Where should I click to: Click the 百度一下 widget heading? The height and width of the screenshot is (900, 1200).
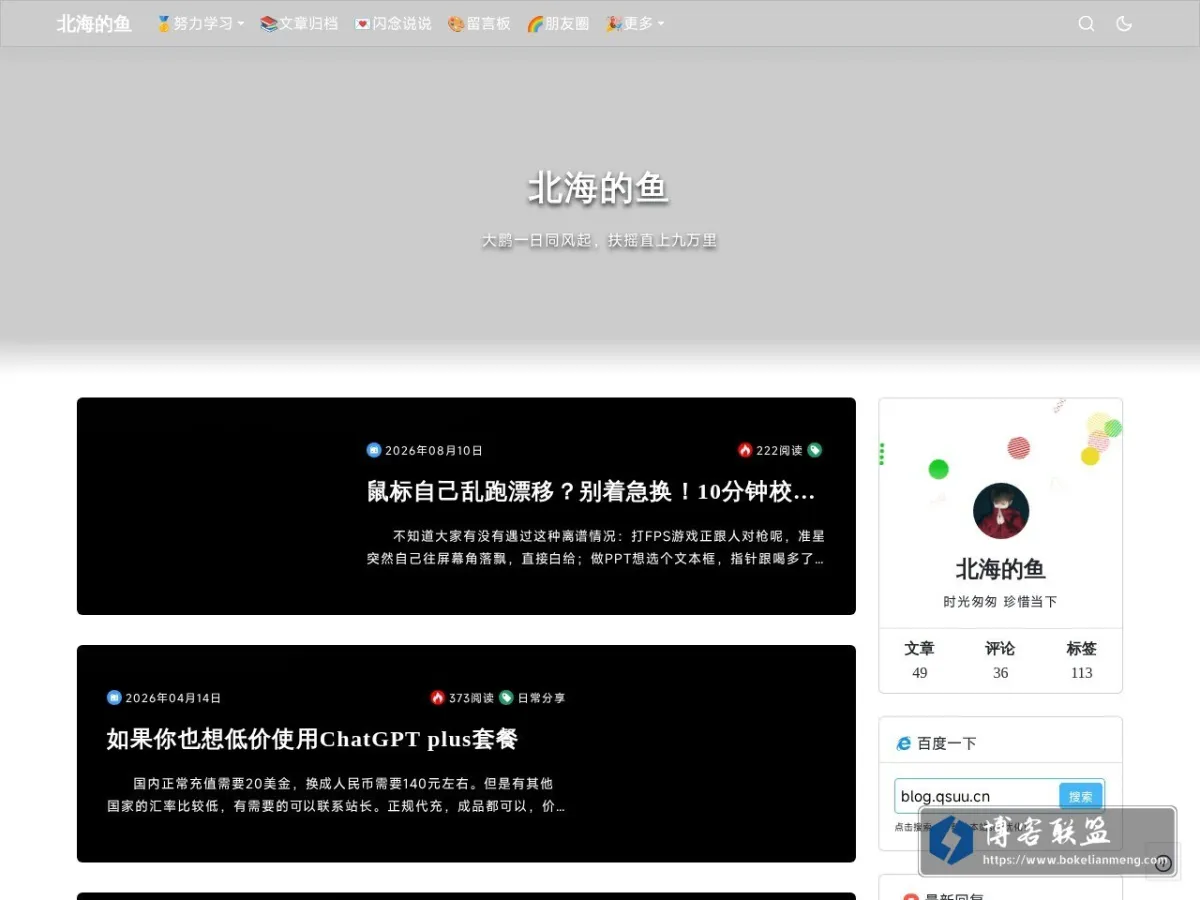pyautogui.click(x=947, y=743)
